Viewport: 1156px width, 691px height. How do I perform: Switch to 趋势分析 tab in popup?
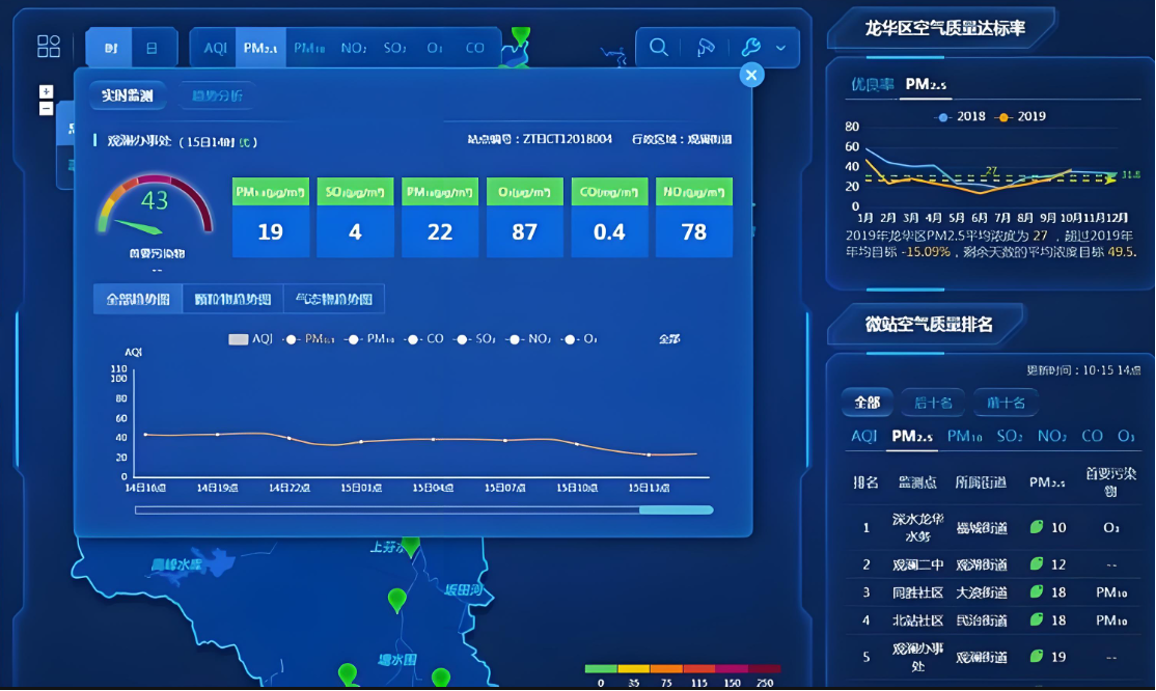[x=217, y=96]
